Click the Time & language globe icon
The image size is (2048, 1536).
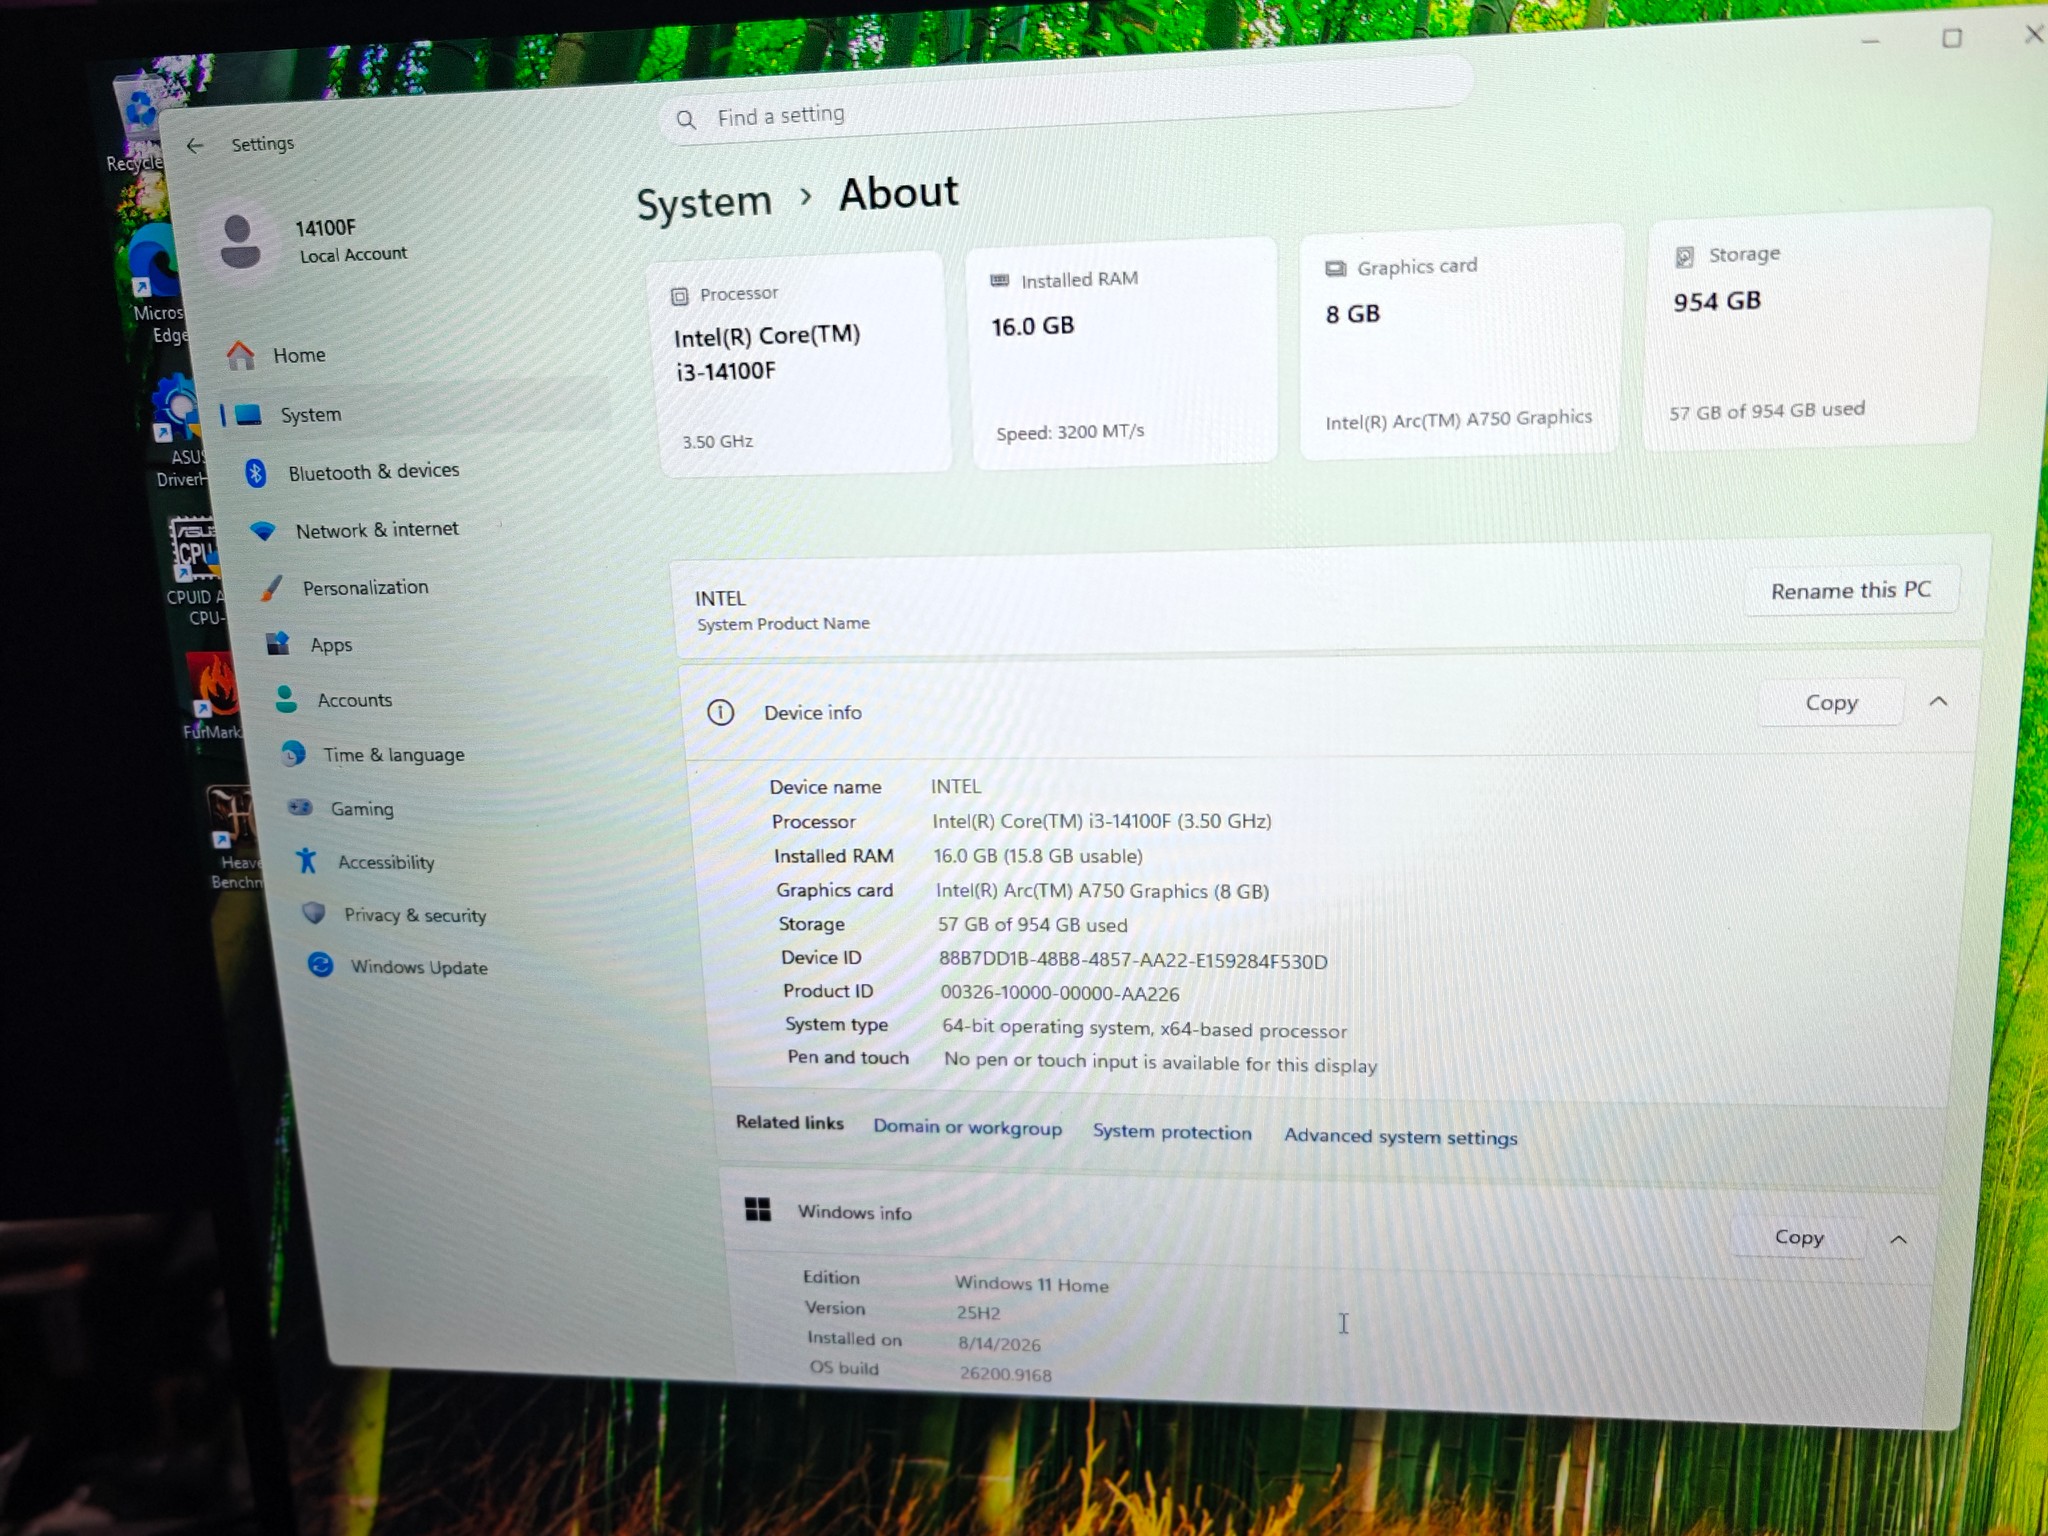click(293, 753)
